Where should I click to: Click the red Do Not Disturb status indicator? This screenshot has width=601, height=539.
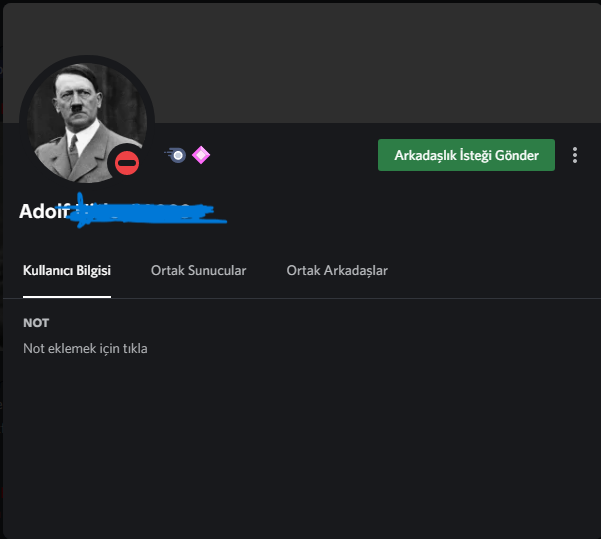click(x=127, y=163)
